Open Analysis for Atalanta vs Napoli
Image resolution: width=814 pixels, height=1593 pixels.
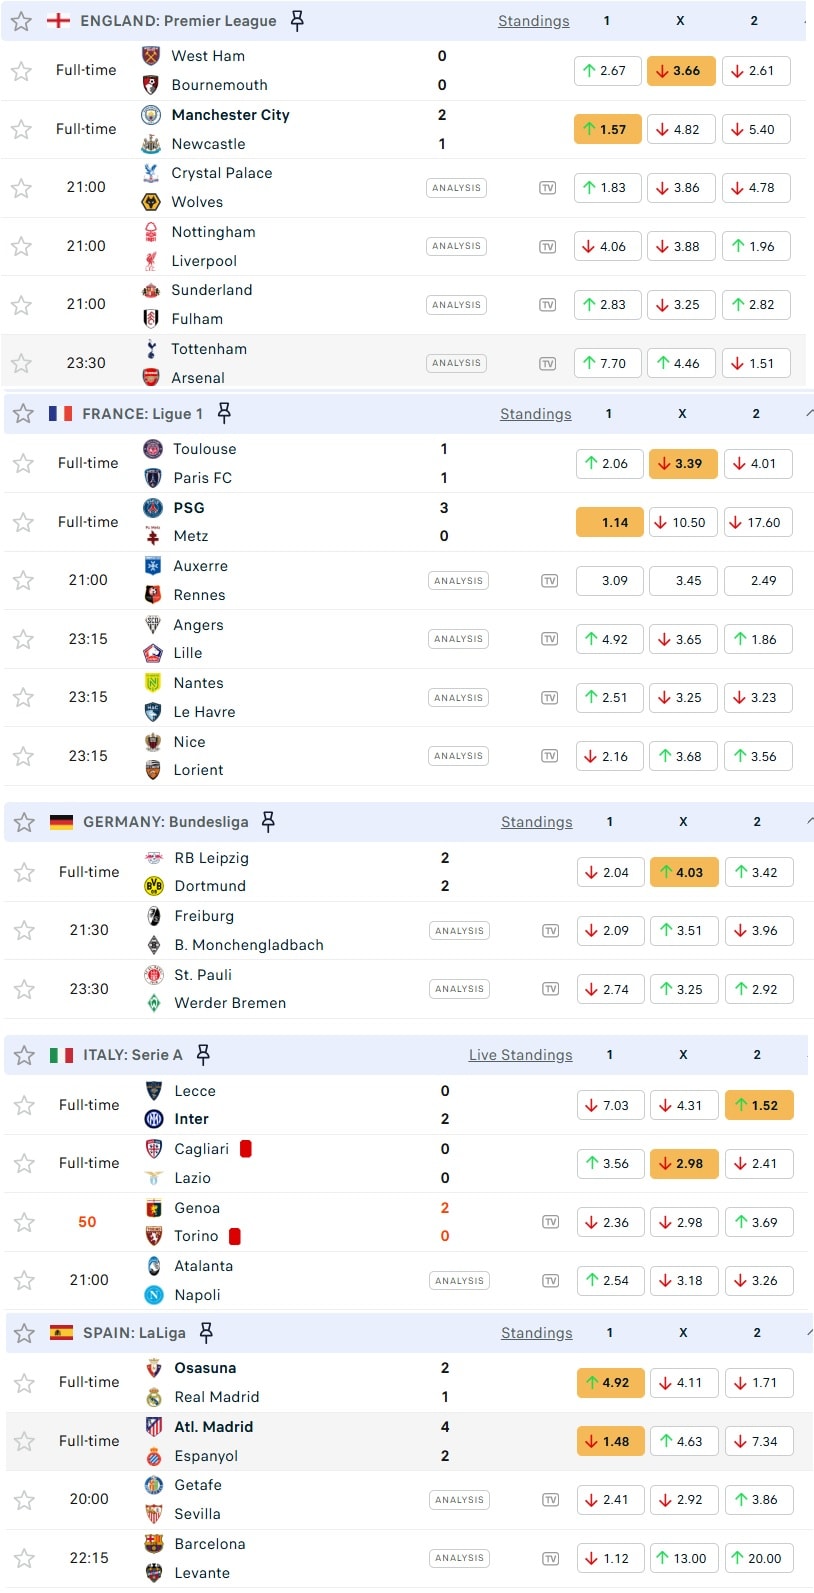point(459,1281)
